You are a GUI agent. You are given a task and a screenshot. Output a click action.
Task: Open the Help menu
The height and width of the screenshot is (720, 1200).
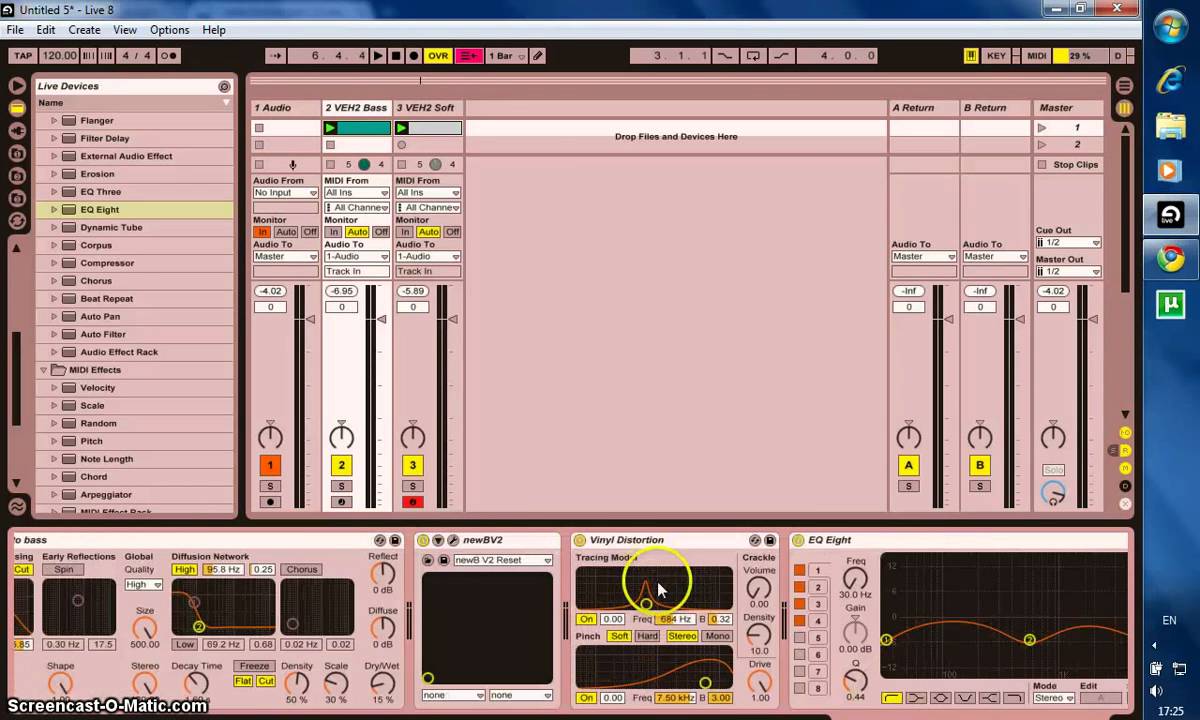point(214,30)
